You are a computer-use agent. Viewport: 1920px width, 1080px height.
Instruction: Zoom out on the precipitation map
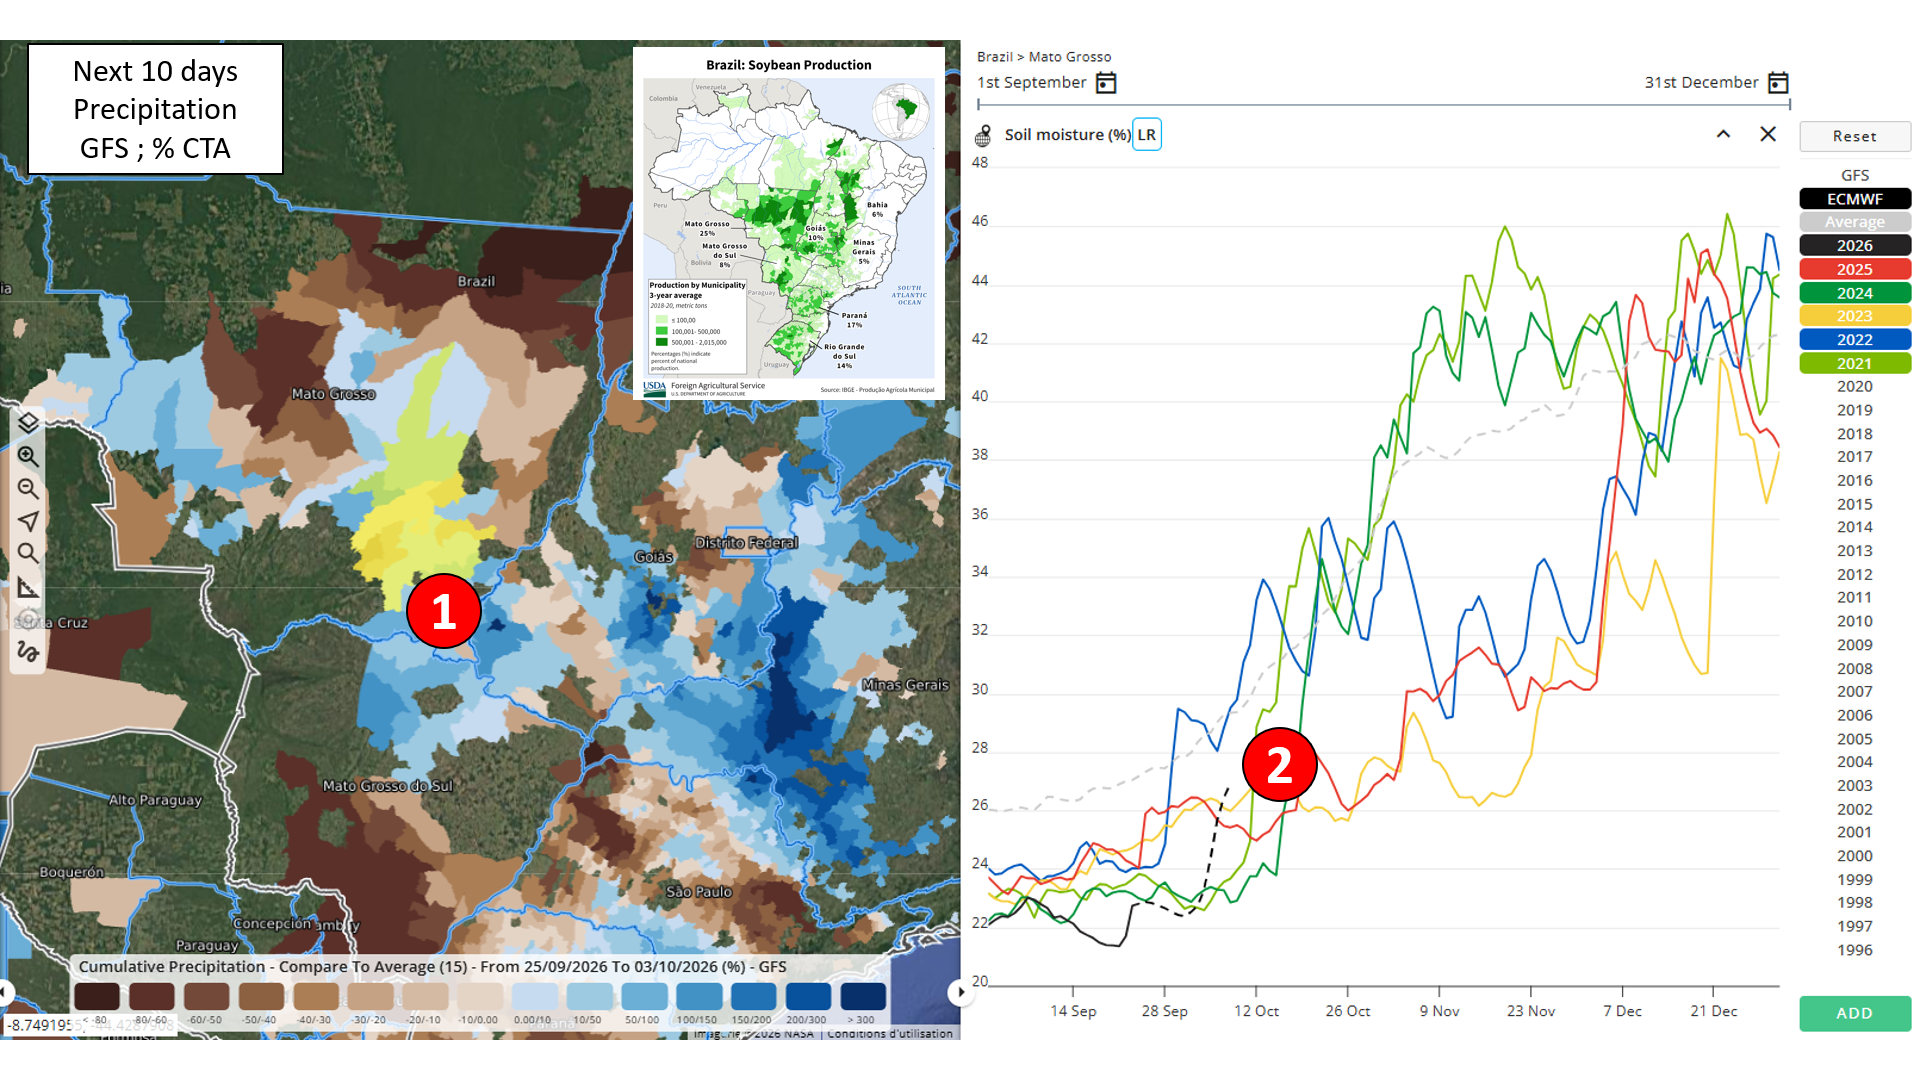pyautogui.click(x=28, y=489)
